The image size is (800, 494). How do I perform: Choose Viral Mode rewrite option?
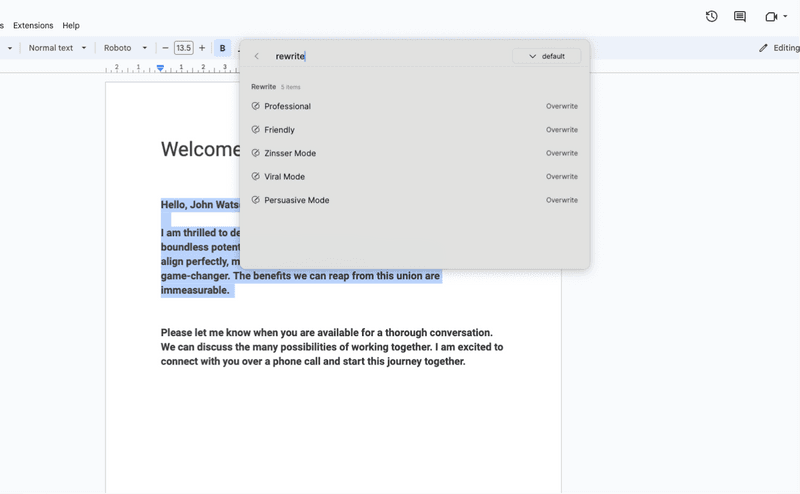(285, 177)
